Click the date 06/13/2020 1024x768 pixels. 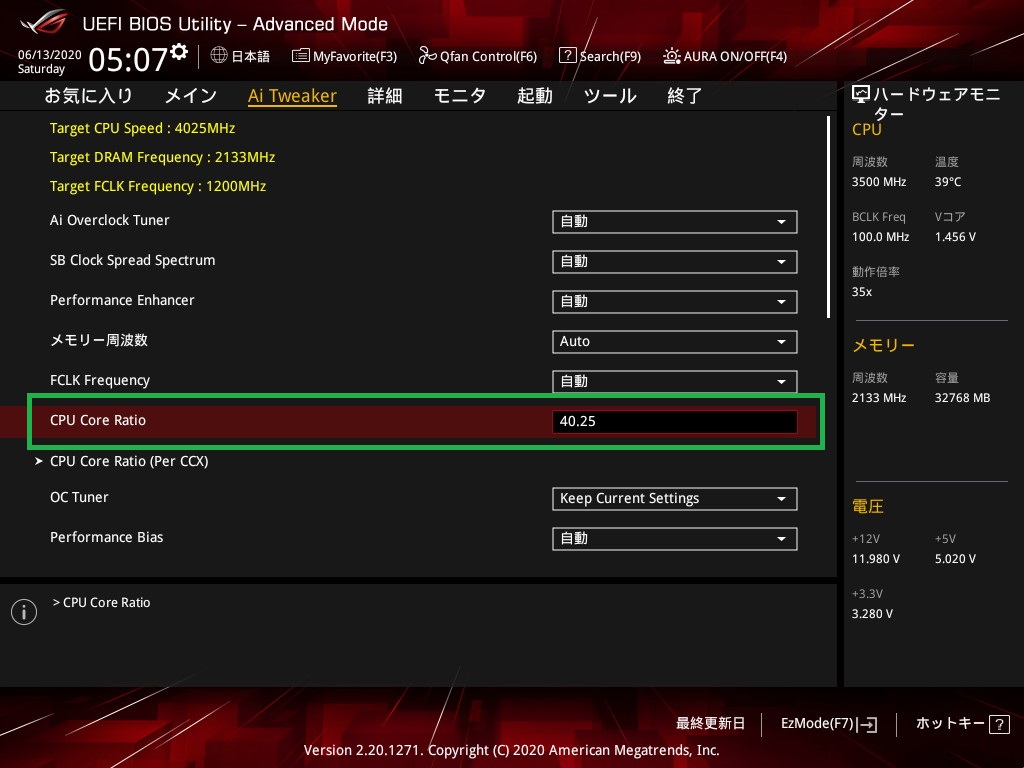(x=50, y=55)
